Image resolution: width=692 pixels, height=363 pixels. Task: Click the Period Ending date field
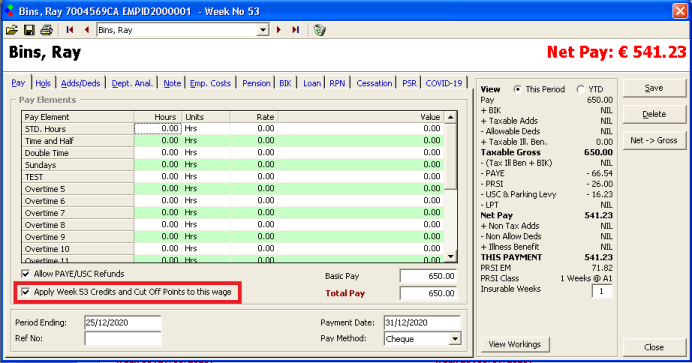(x=123, y=322)
